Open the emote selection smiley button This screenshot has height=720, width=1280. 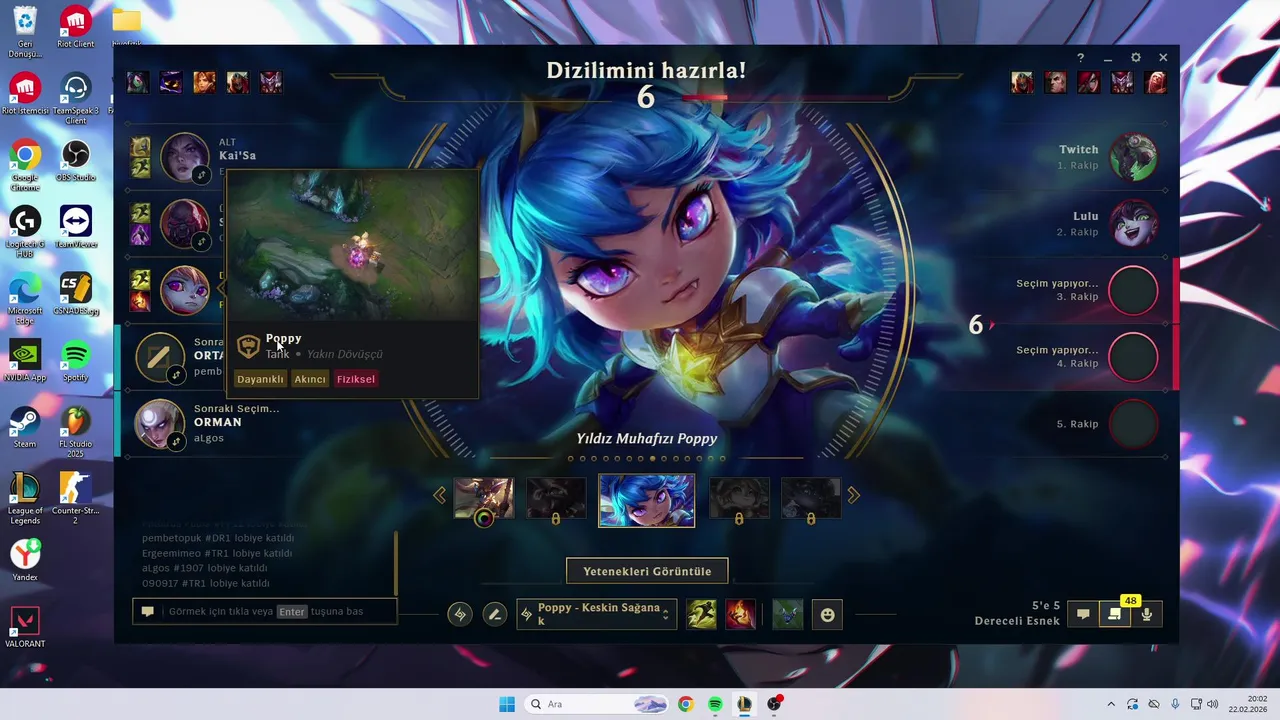827,614
